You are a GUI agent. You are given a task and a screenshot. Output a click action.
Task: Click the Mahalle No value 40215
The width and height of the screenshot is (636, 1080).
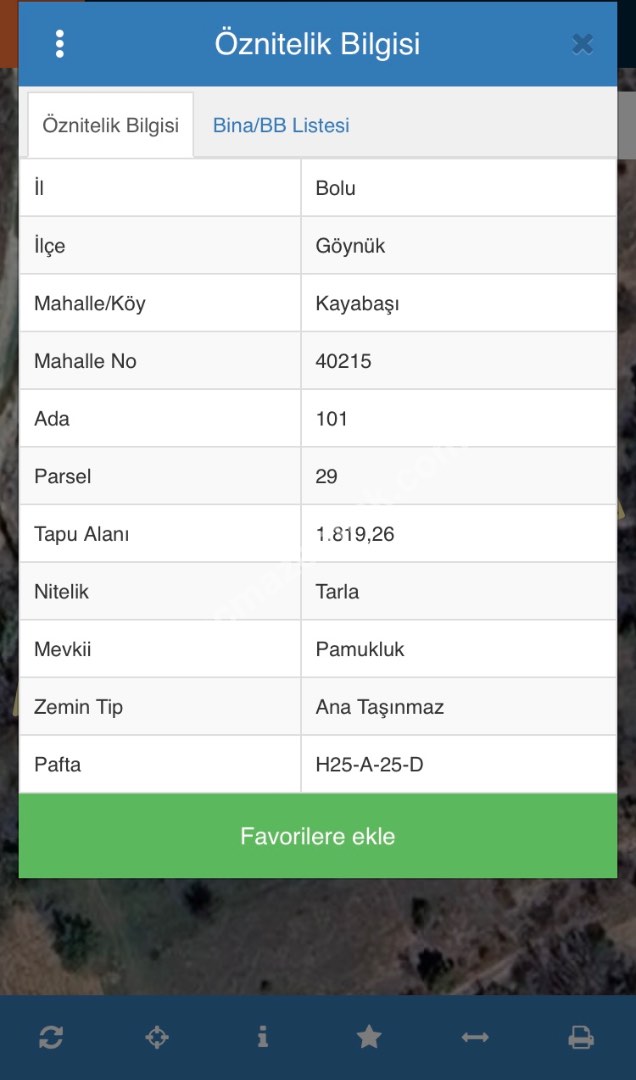click(x=343, y=361)
